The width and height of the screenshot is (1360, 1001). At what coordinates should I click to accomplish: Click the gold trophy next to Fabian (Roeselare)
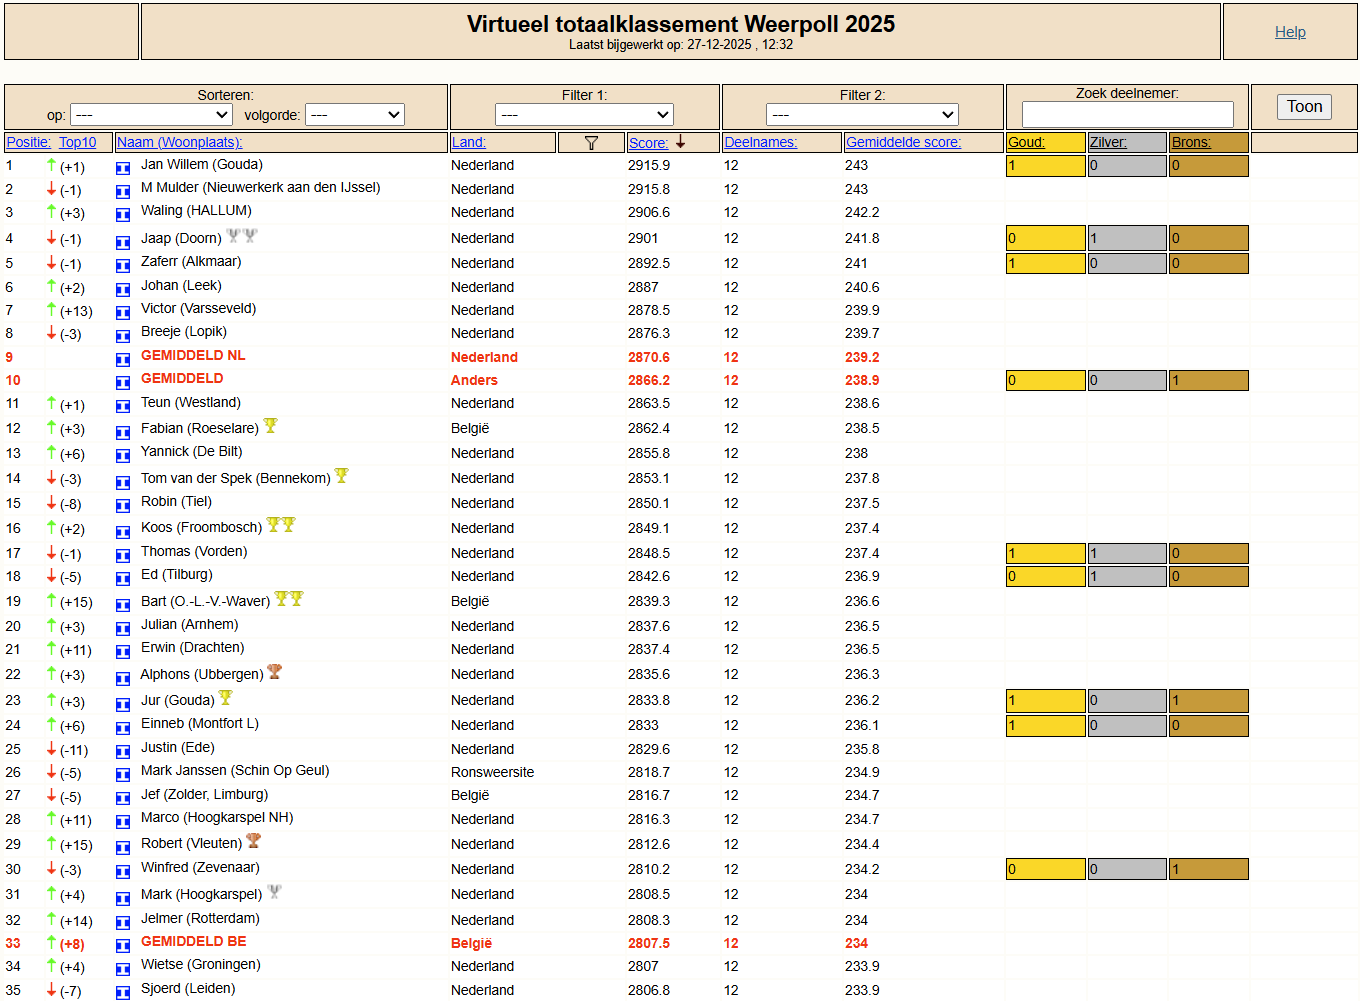(x=270, y=426)
